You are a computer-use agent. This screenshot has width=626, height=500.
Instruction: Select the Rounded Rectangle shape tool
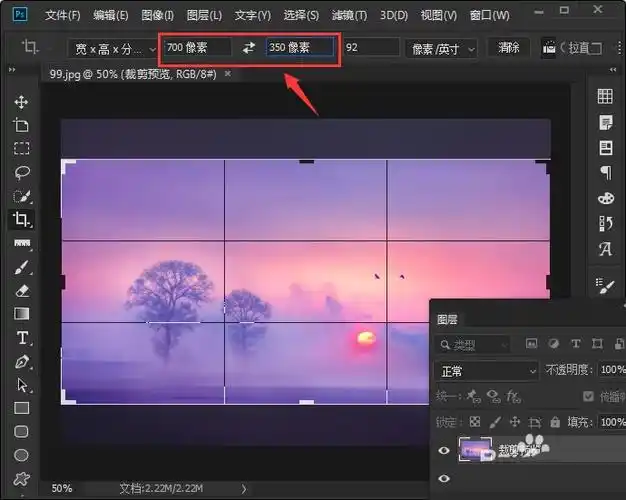tap(21, 432)
